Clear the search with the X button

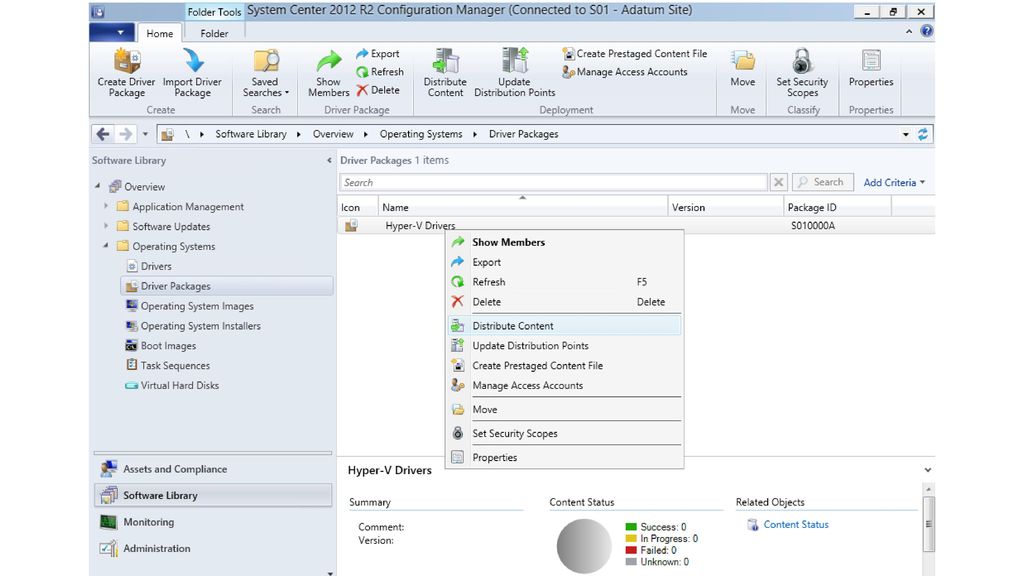(778, 182)
